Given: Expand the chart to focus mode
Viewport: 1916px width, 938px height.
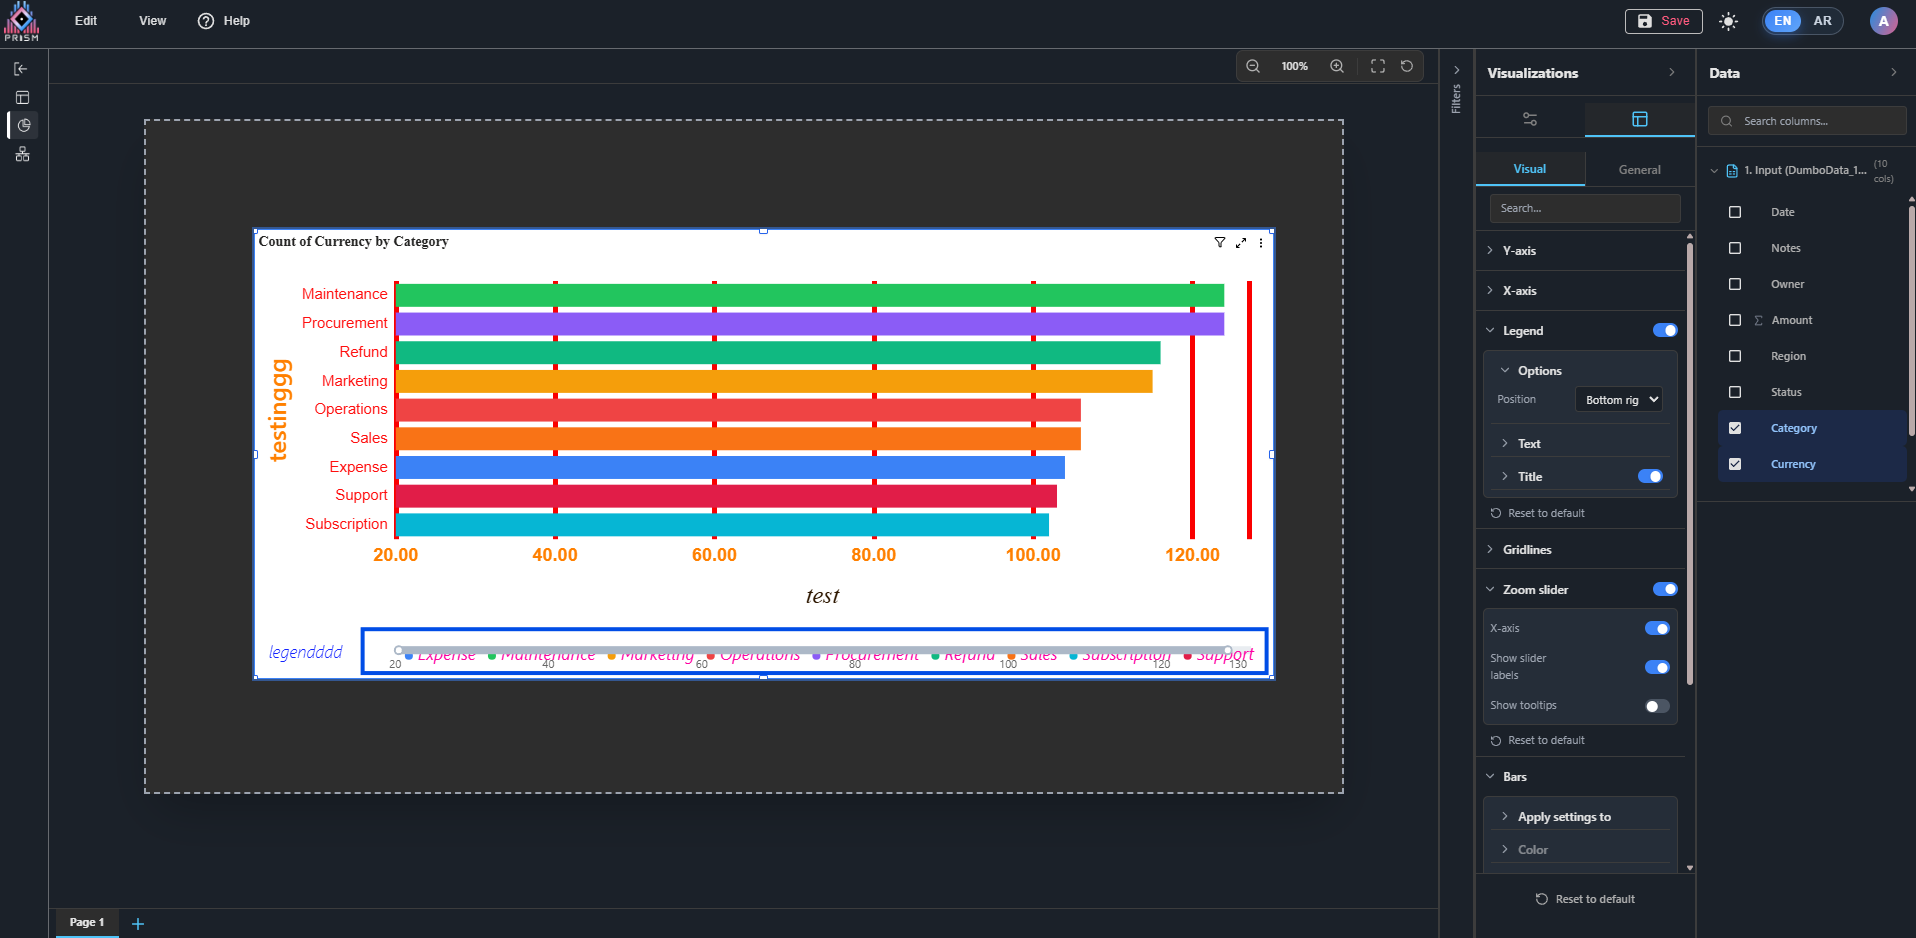Looking at the screenshot, I should (x=1241, y=243).
